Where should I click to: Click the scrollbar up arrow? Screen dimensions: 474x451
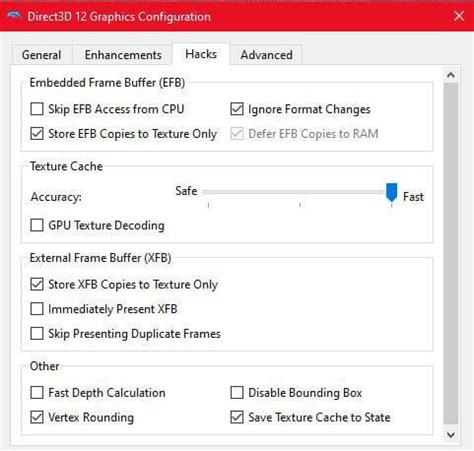451,75
